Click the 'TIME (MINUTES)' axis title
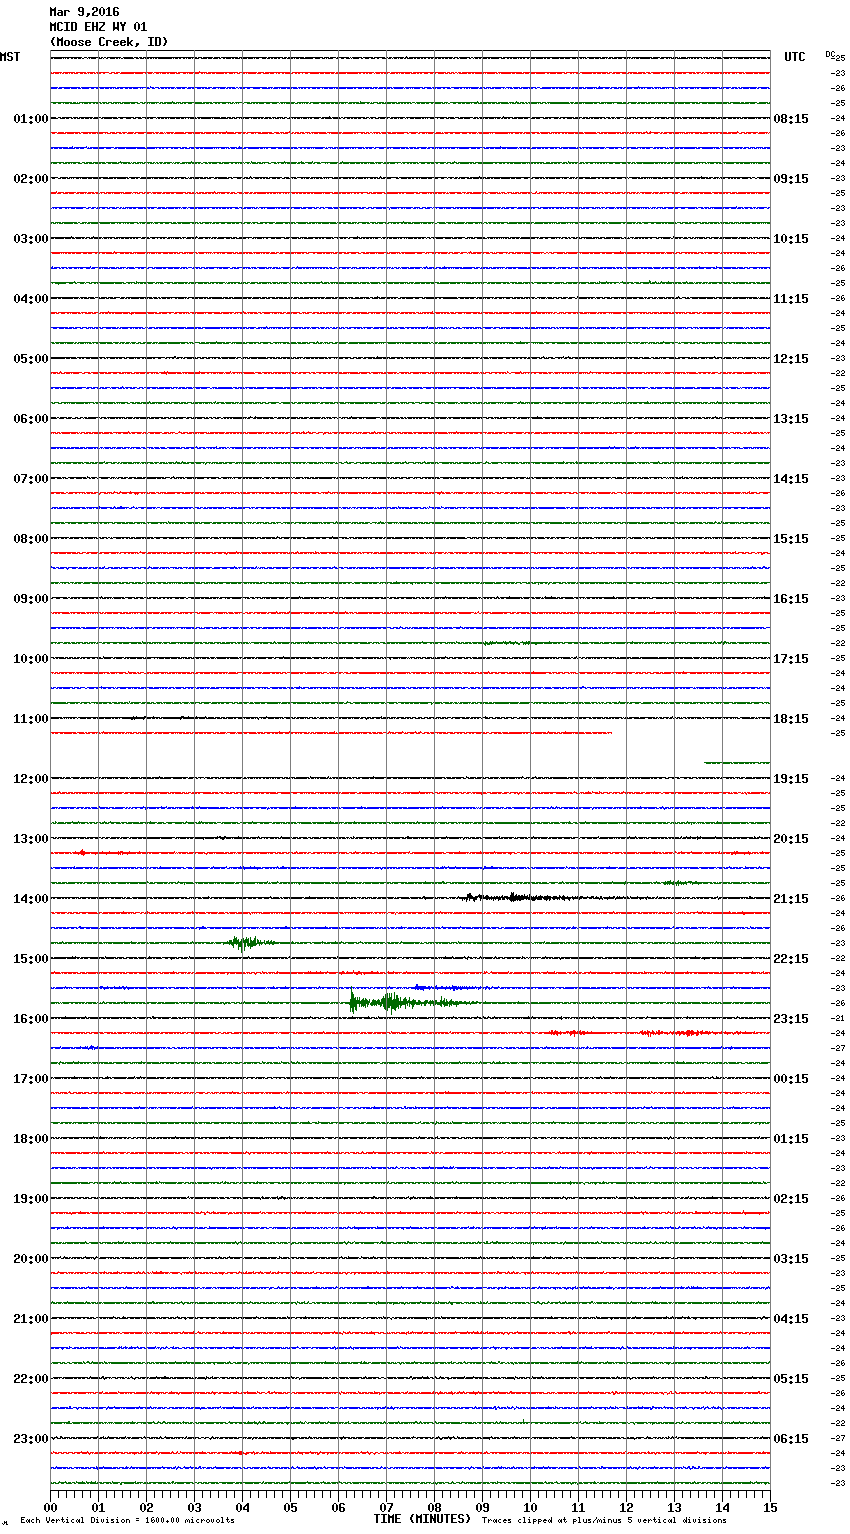The height and width of the screenshot is (1534, 850). click(422, 1519)
